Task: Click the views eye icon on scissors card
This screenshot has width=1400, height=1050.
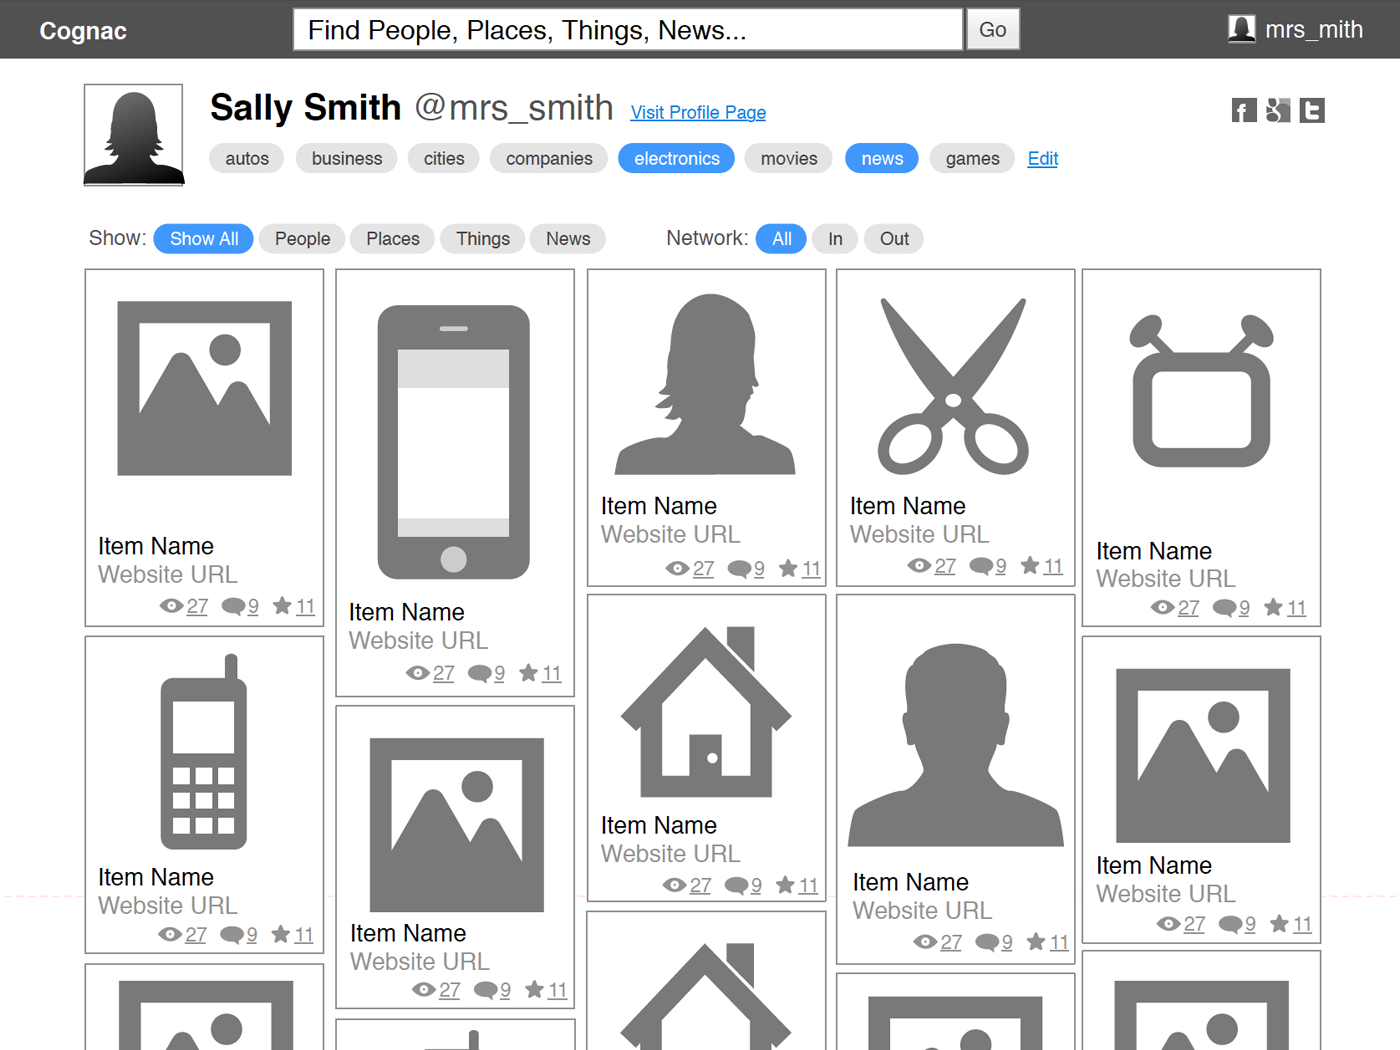Action: pos(919,566)
